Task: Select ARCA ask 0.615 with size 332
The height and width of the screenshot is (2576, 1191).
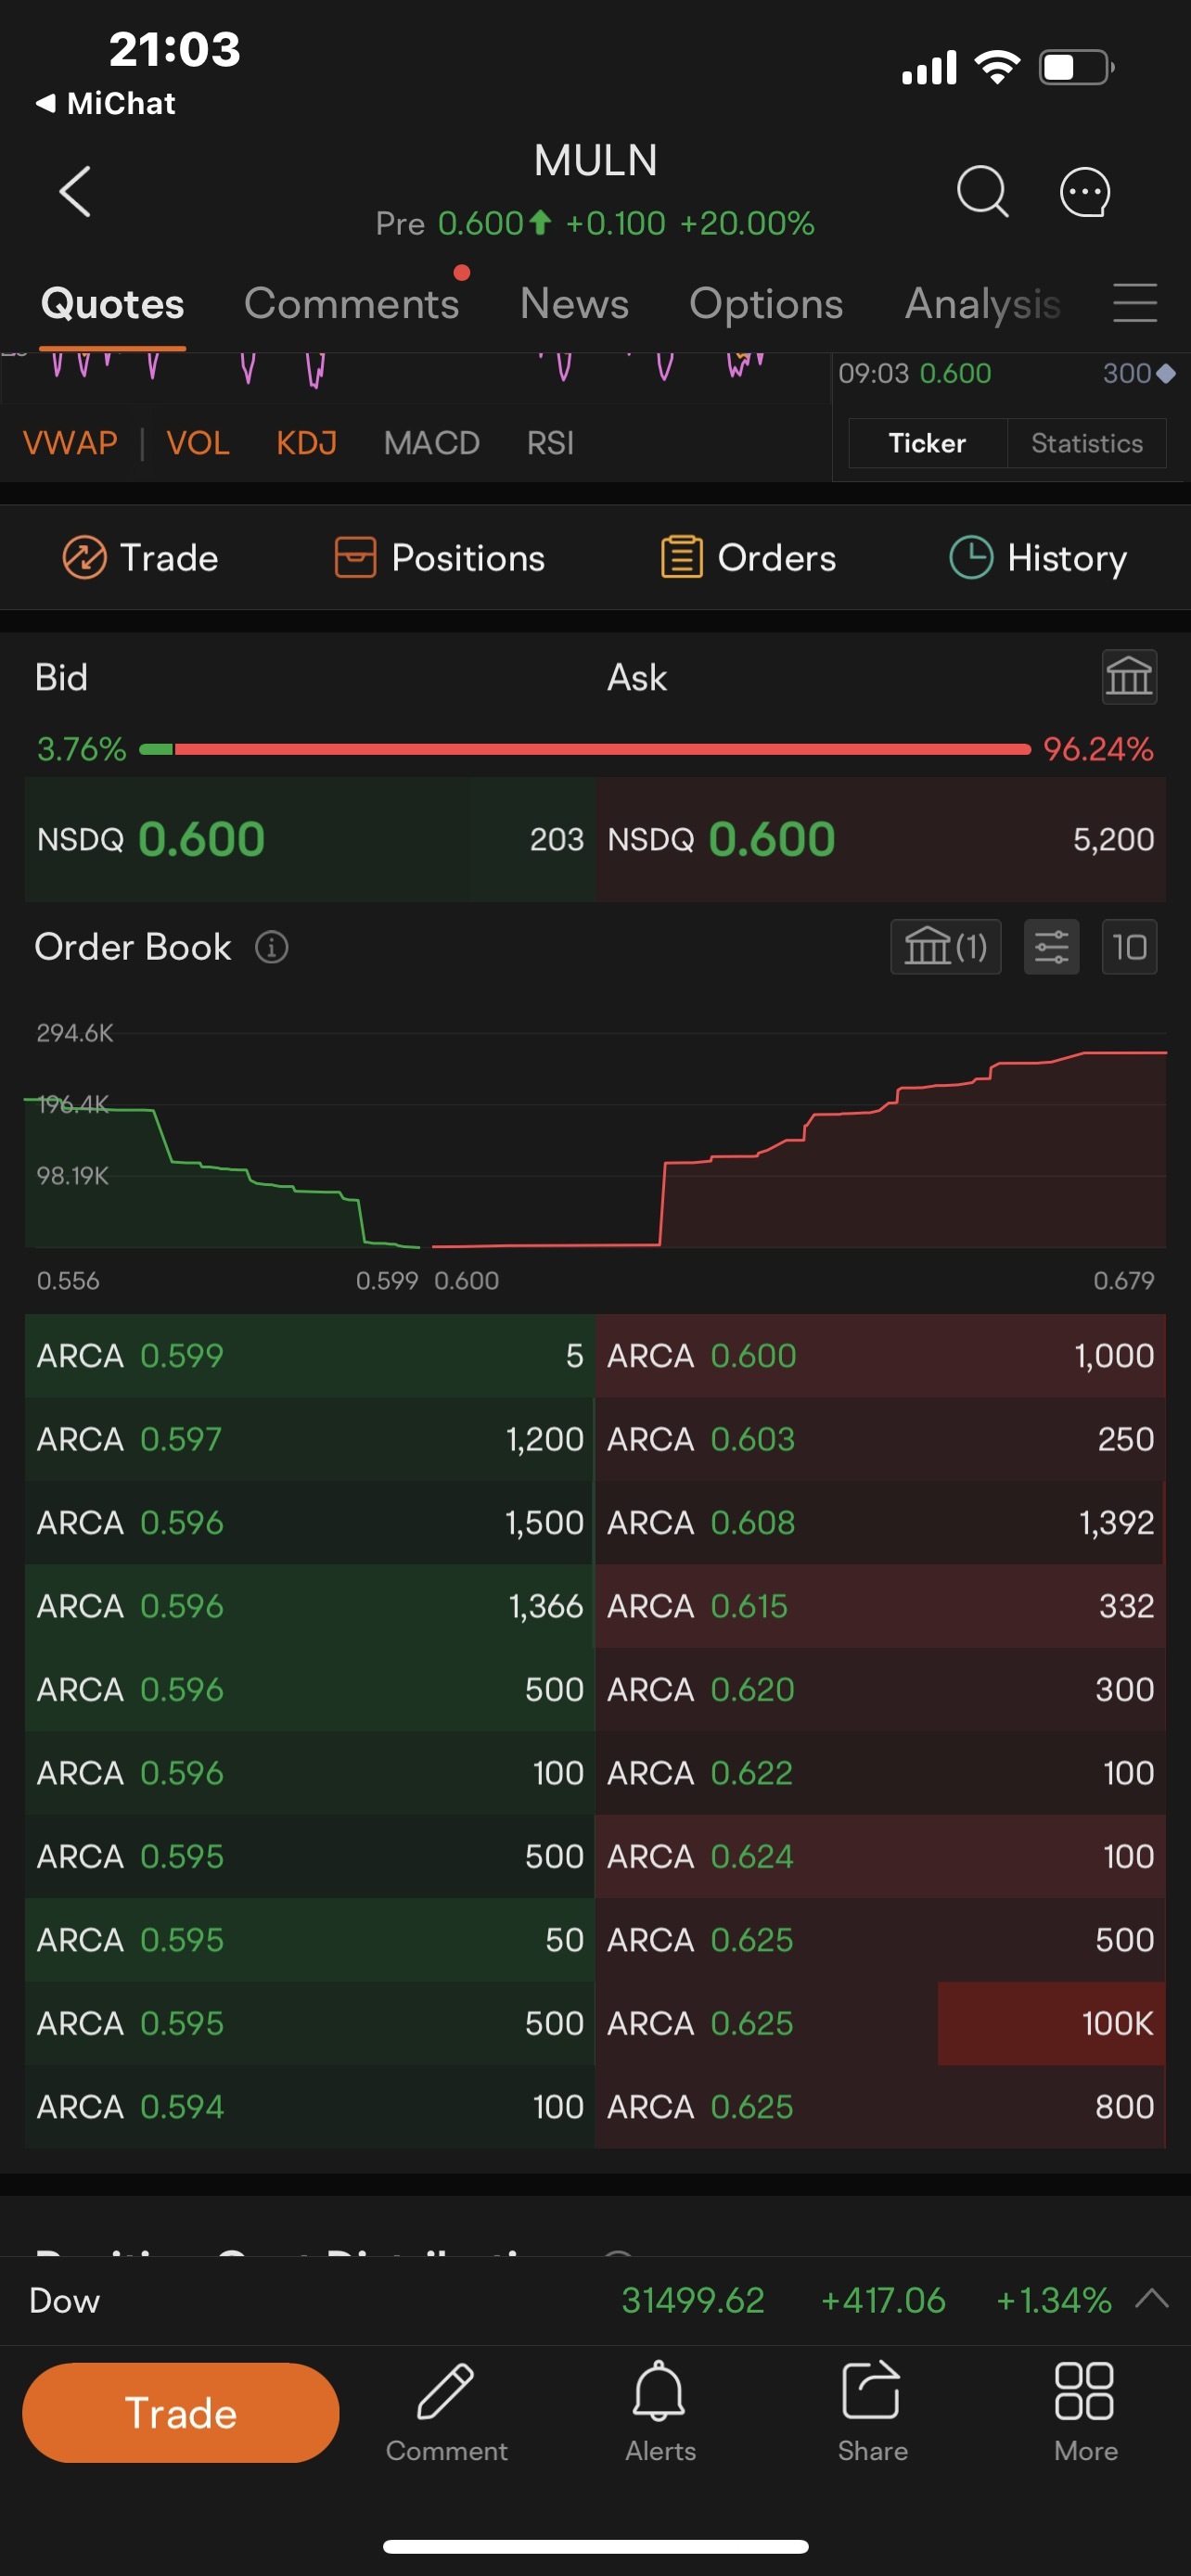Action: pos(881,1606)
